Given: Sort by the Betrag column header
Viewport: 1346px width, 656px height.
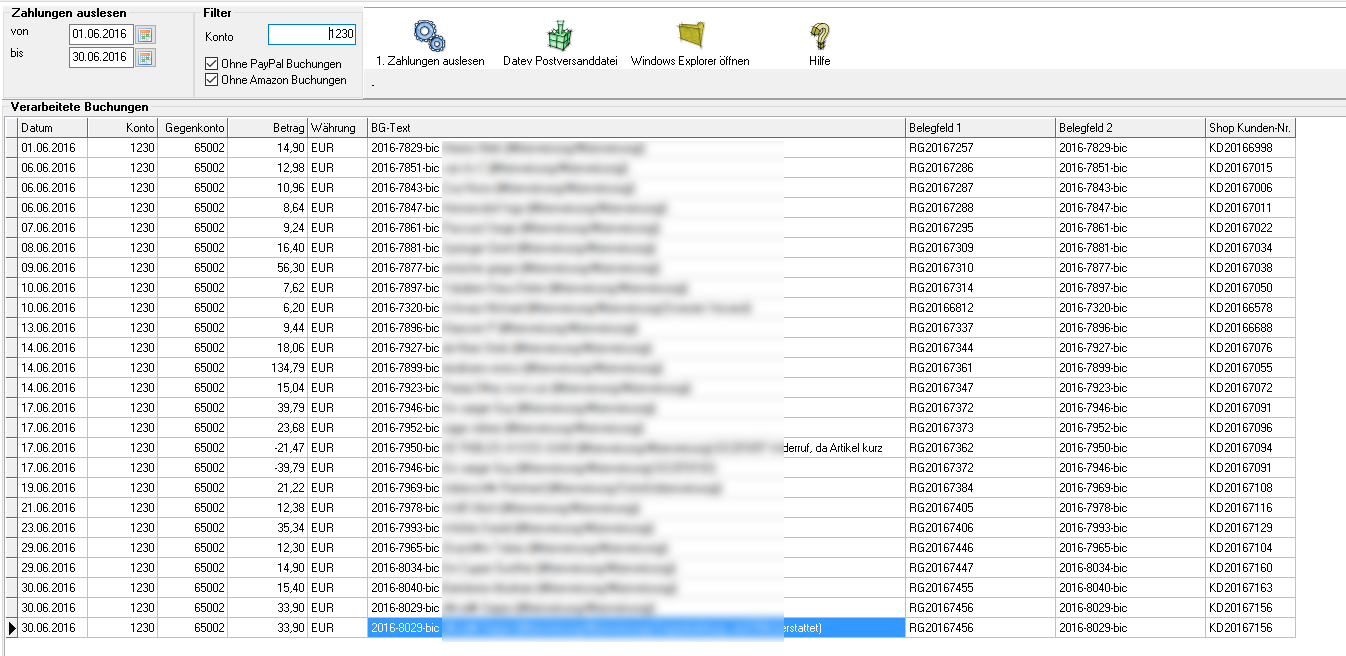Looking at the screenshot, I should (267, 128).
